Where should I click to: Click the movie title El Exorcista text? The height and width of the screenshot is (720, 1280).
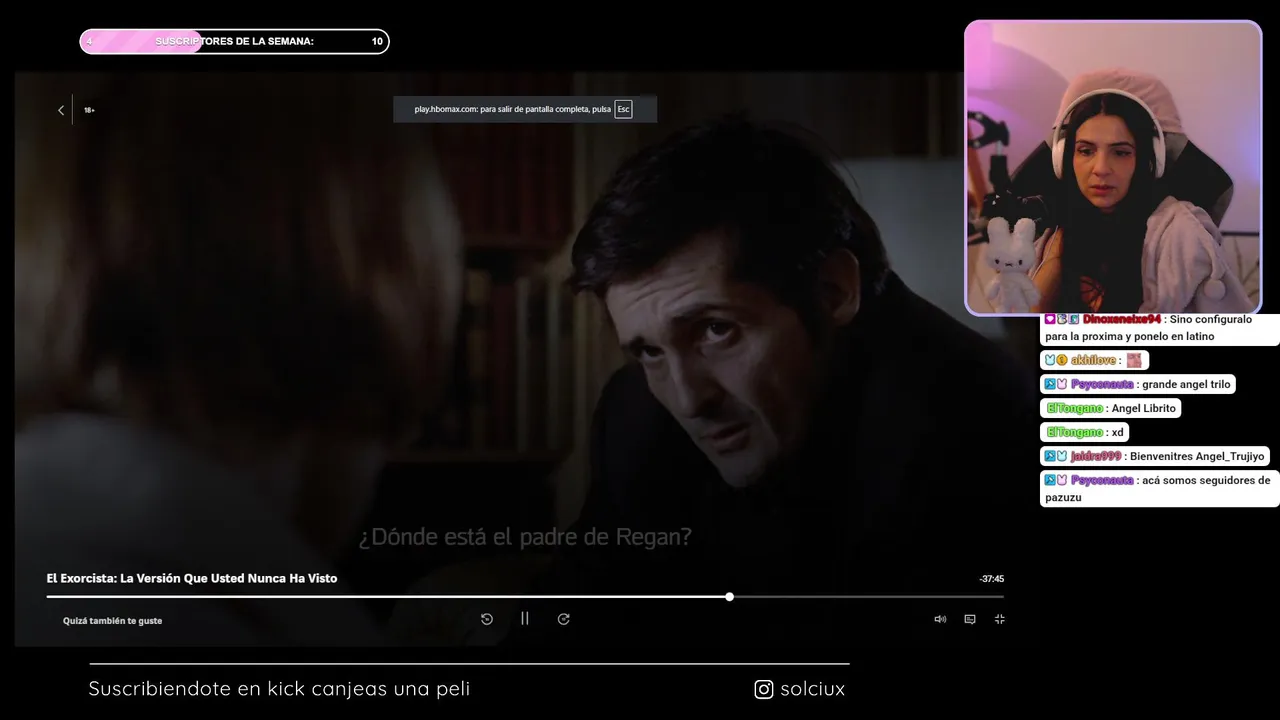point(192,578)
